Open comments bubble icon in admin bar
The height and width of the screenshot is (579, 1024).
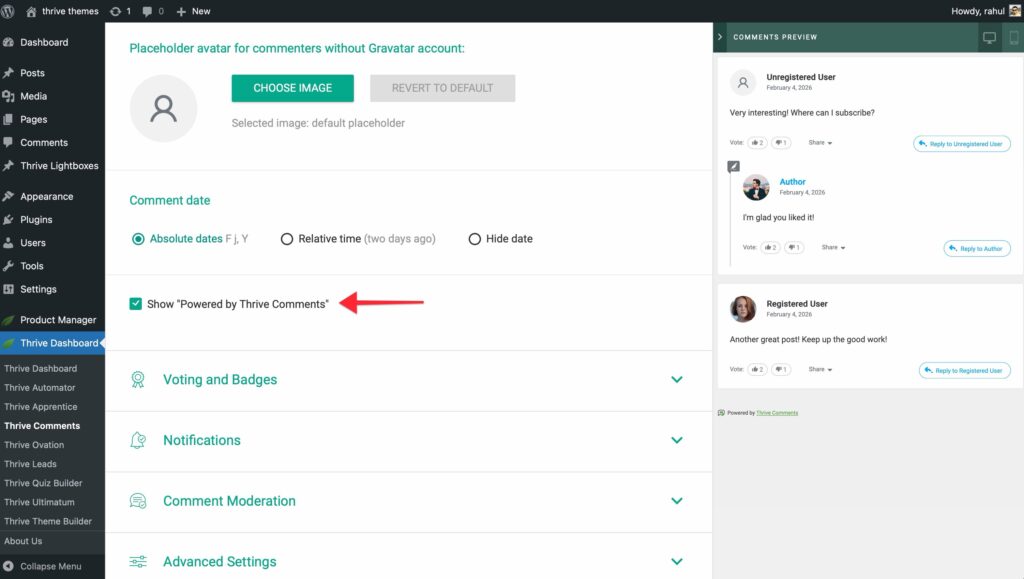(x=153, y=11)
